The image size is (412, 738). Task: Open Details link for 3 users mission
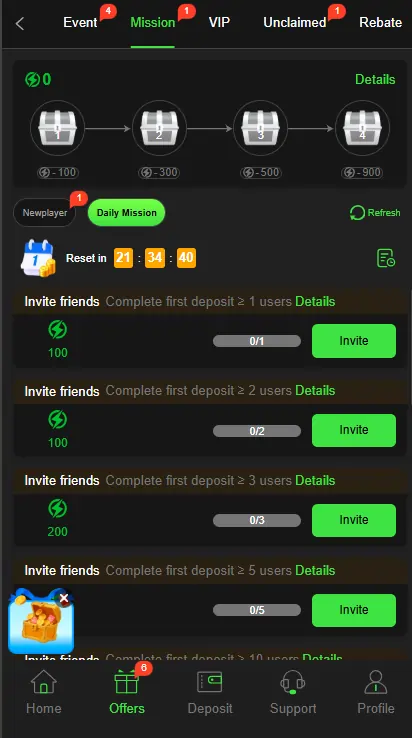point(315,481)
